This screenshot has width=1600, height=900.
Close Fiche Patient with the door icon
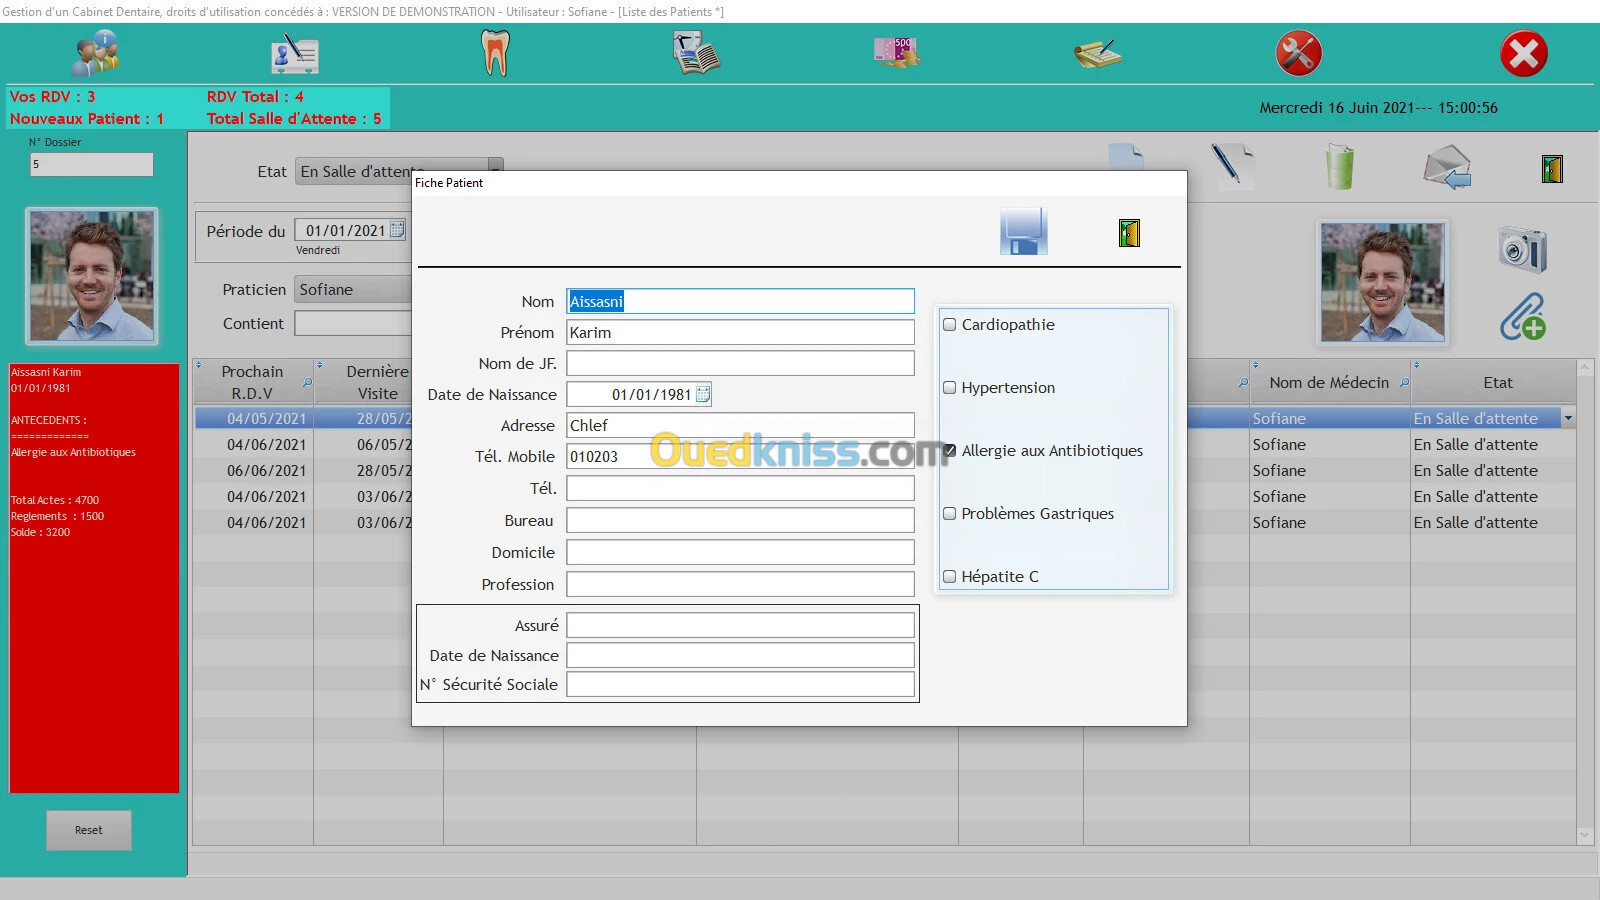[x=1129, y=233]
